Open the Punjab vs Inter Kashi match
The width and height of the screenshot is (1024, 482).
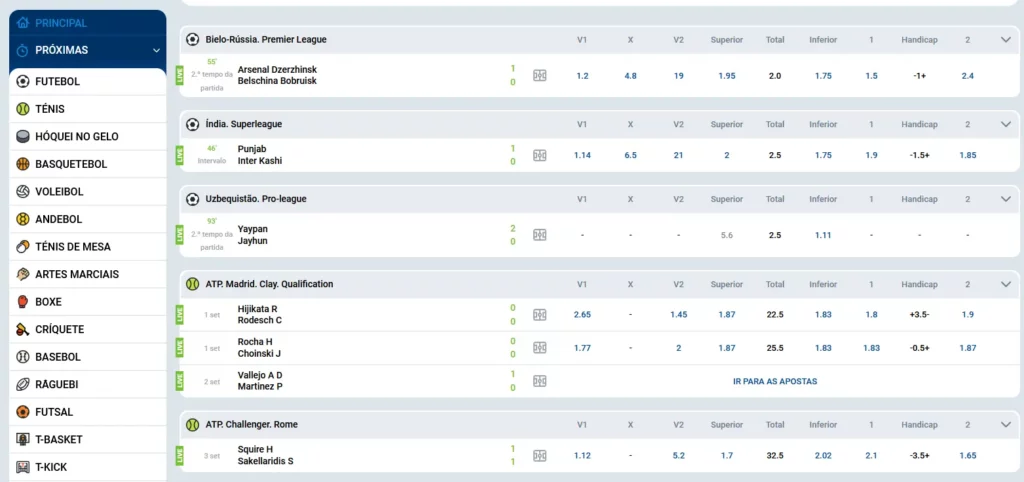(x=260, y=155)
